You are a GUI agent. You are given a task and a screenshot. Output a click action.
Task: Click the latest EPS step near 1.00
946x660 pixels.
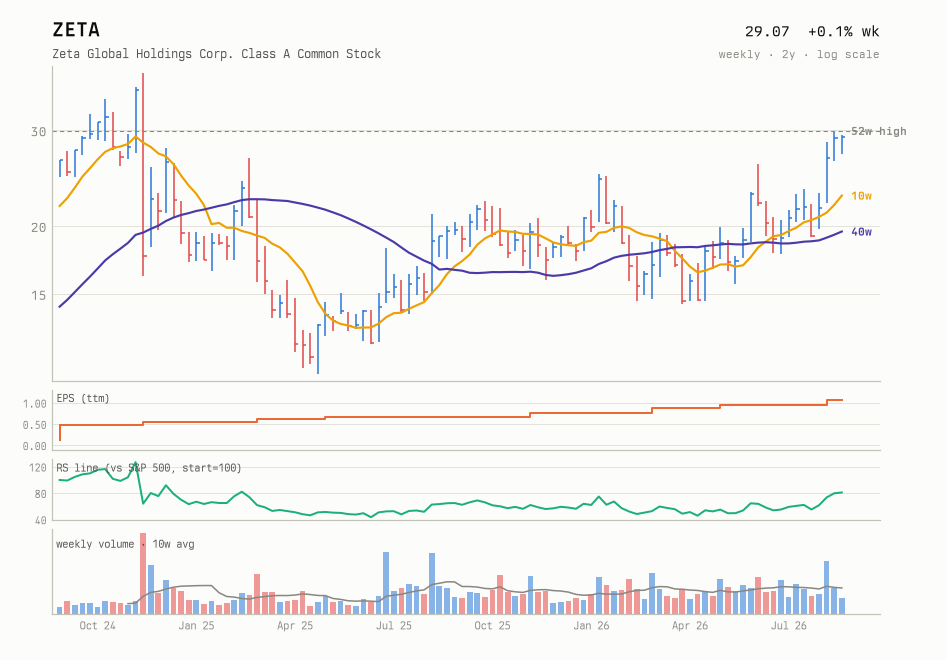[834, 400]
